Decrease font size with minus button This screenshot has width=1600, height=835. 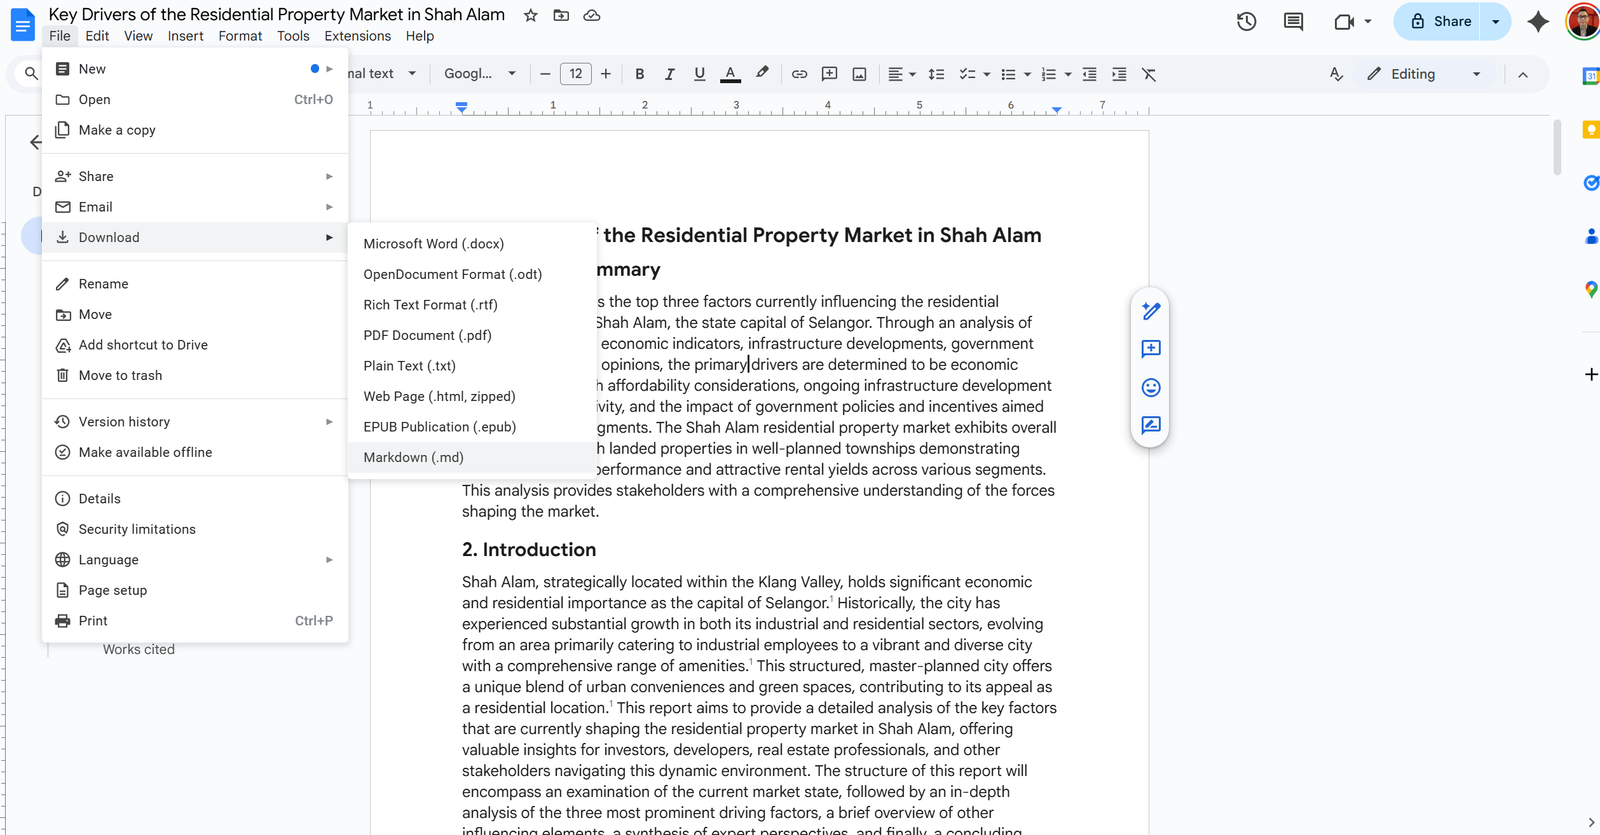coord(545,74)
